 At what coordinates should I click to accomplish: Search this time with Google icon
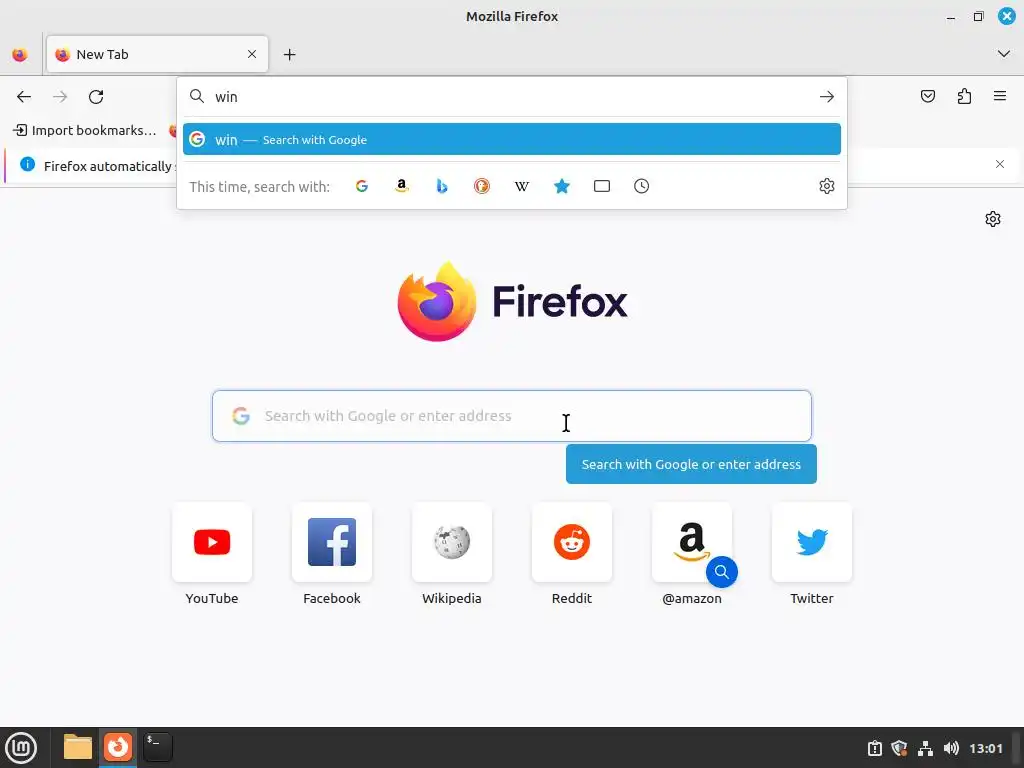point(362,186)
